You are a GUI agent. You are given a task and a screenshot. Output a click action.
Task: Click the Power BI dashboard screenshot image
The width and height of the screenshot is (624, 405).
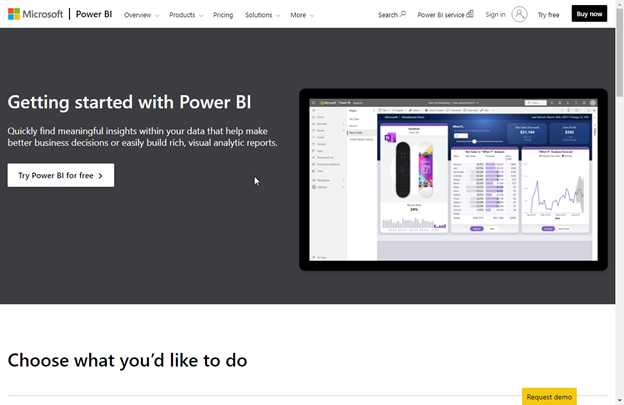[453, 180]
